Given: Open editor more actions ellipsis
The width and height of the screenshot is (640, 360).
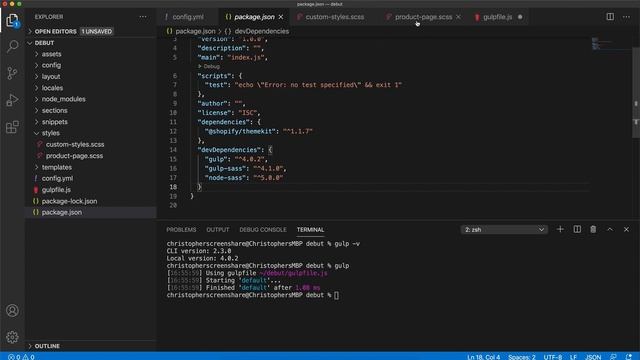Looking at the screenshot, I should point(627,17).
